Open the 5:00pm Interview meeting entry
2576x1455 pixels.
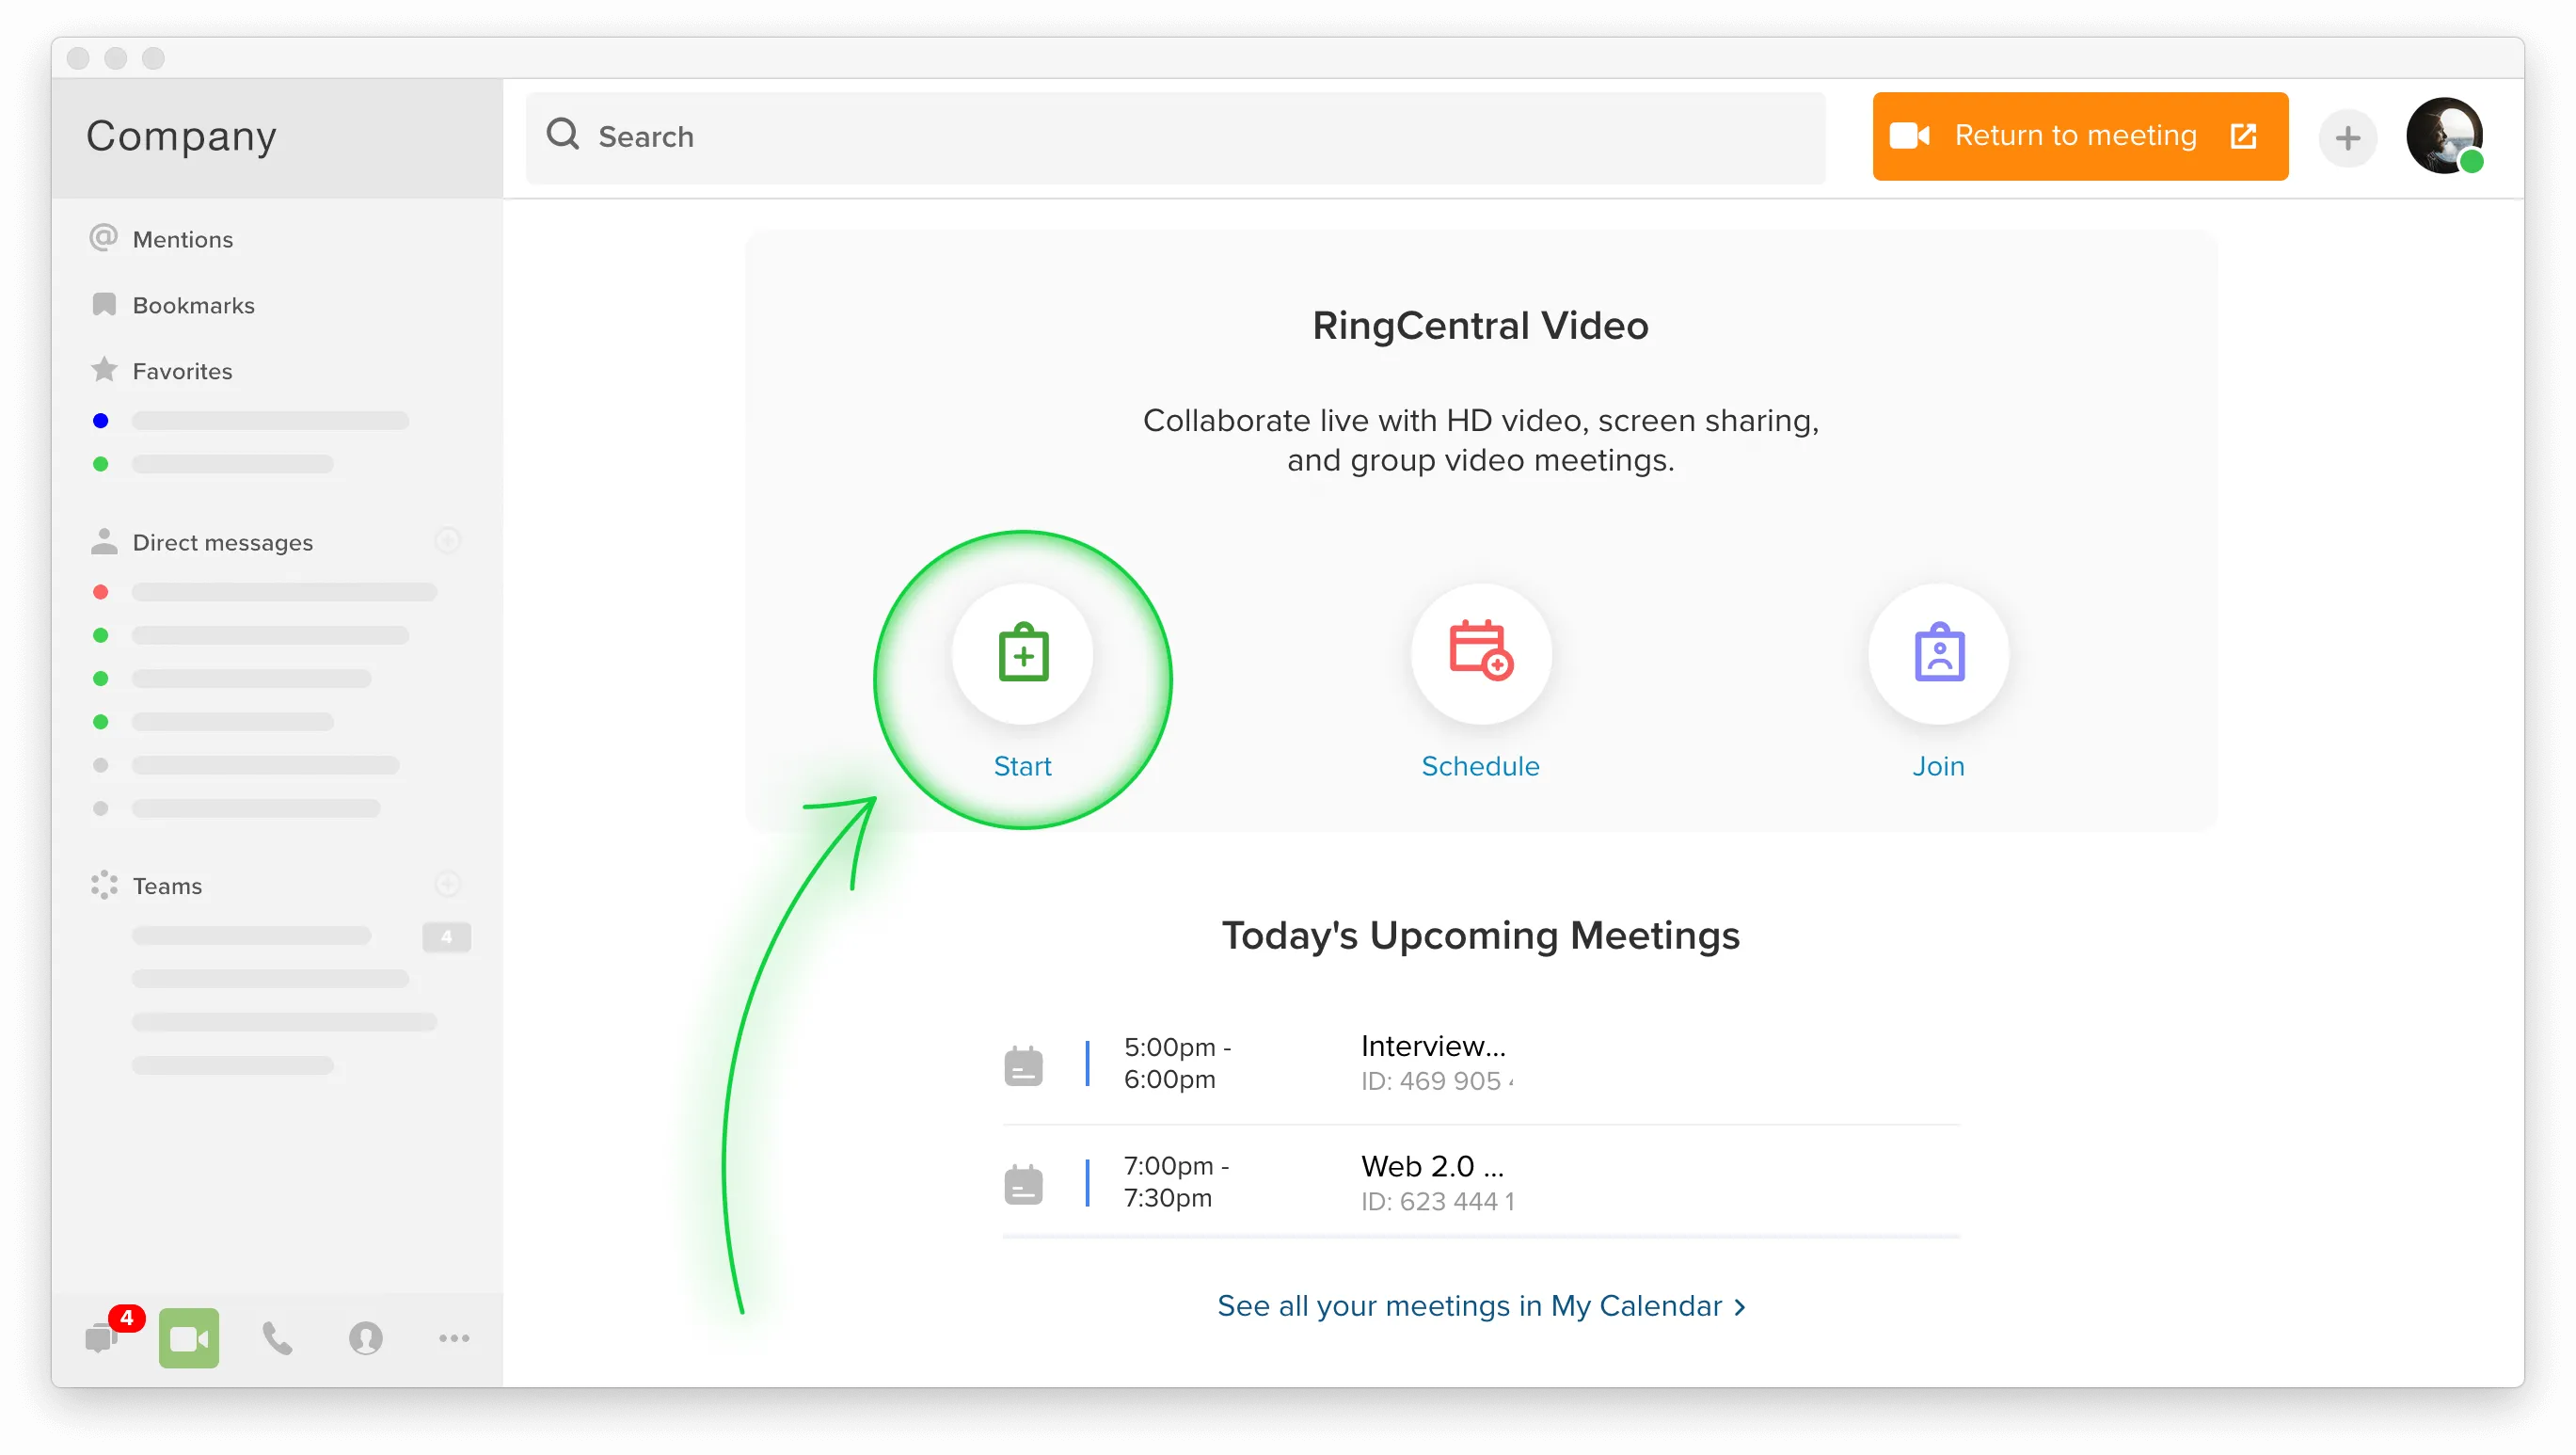coord(1432,1063)
